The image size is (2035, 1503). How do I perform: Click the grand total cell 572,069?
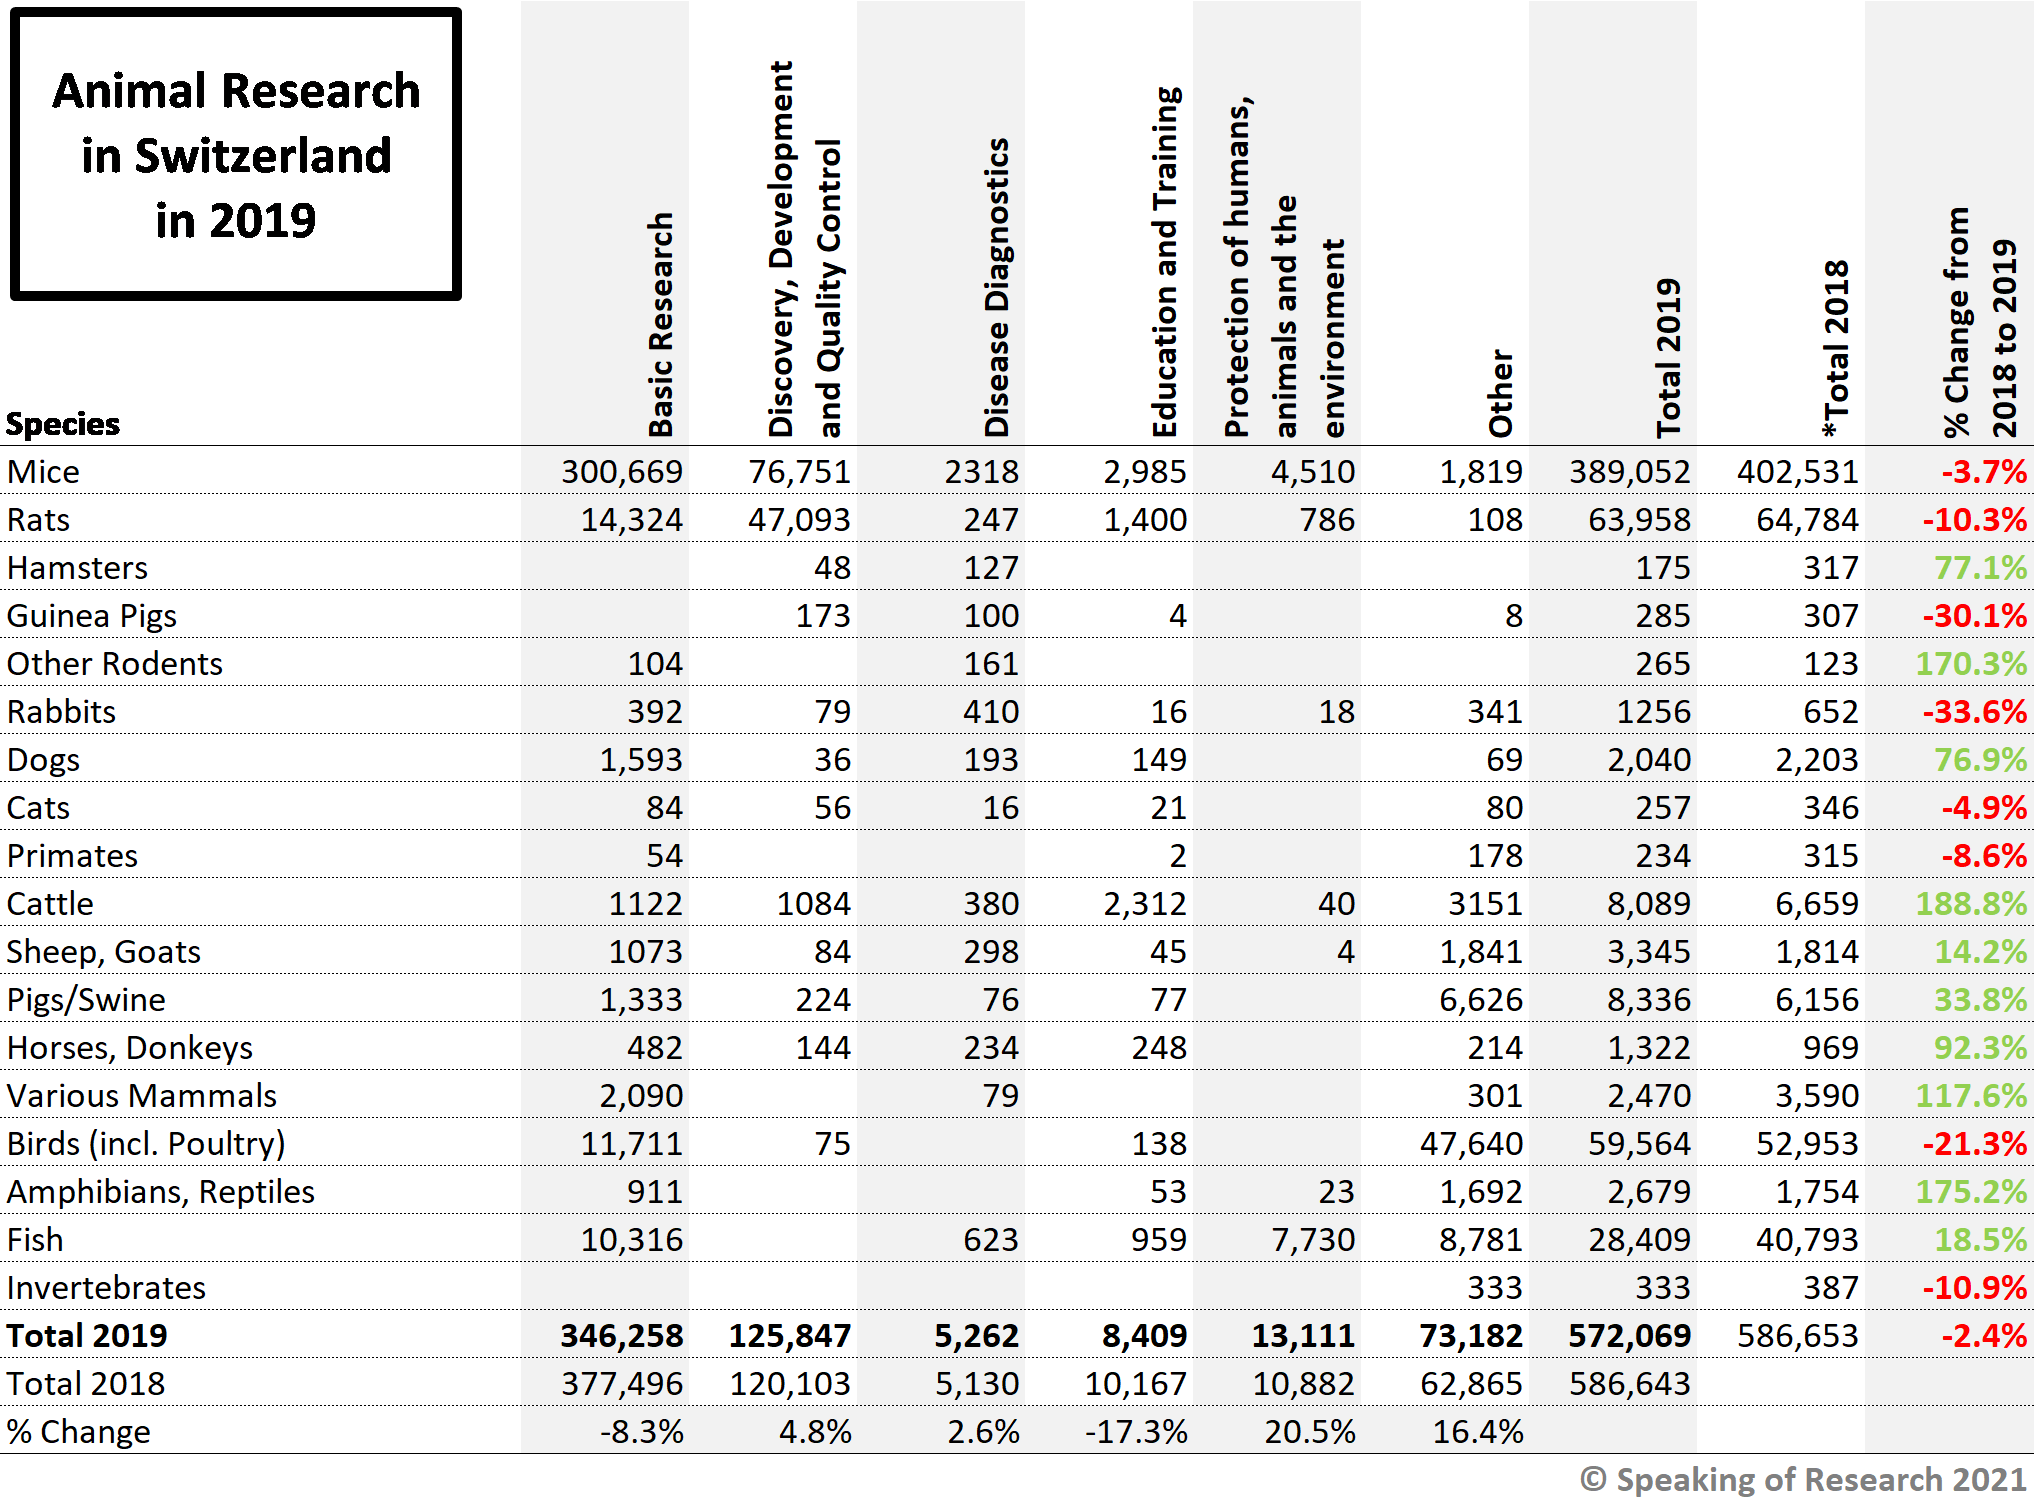point(1629,1336)
